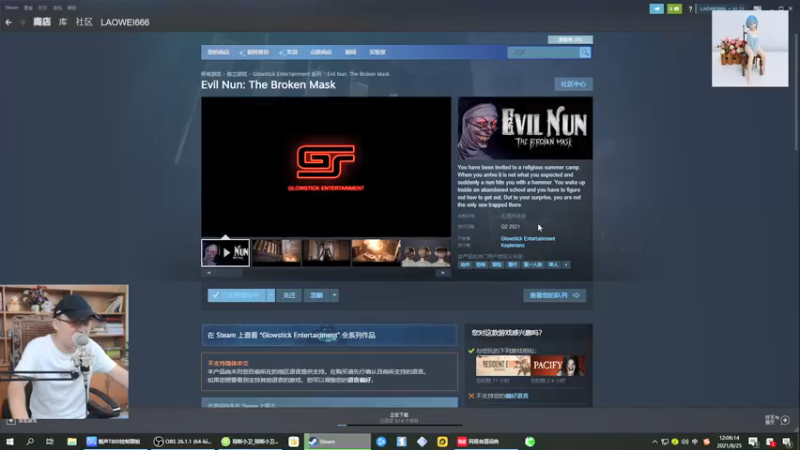
Task: Open the Steam menu in title bar
Action: pyautogui.click(x=12, y=8)
